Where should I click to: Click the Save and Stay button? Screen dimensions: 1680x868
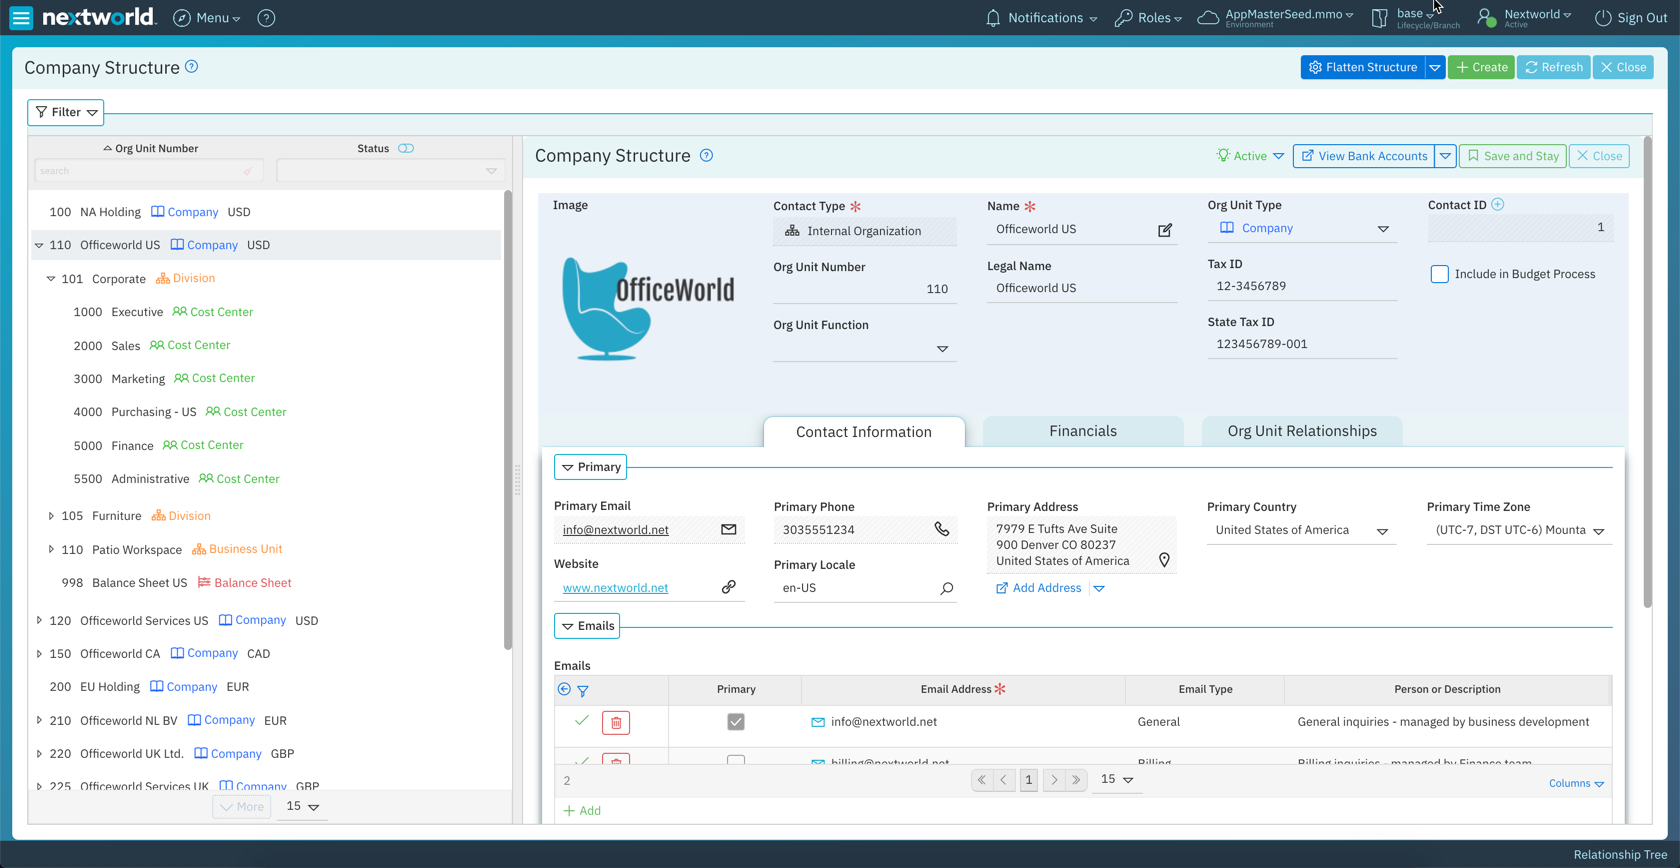(1512, 156)
